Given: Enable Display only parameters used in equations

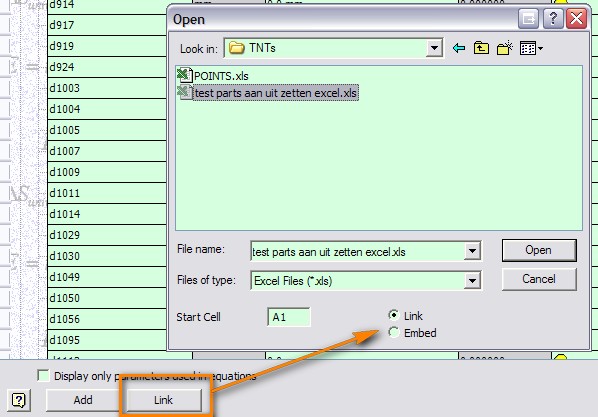Looking at the screenshot, I should pyautogui.click(x=43, y=375).
